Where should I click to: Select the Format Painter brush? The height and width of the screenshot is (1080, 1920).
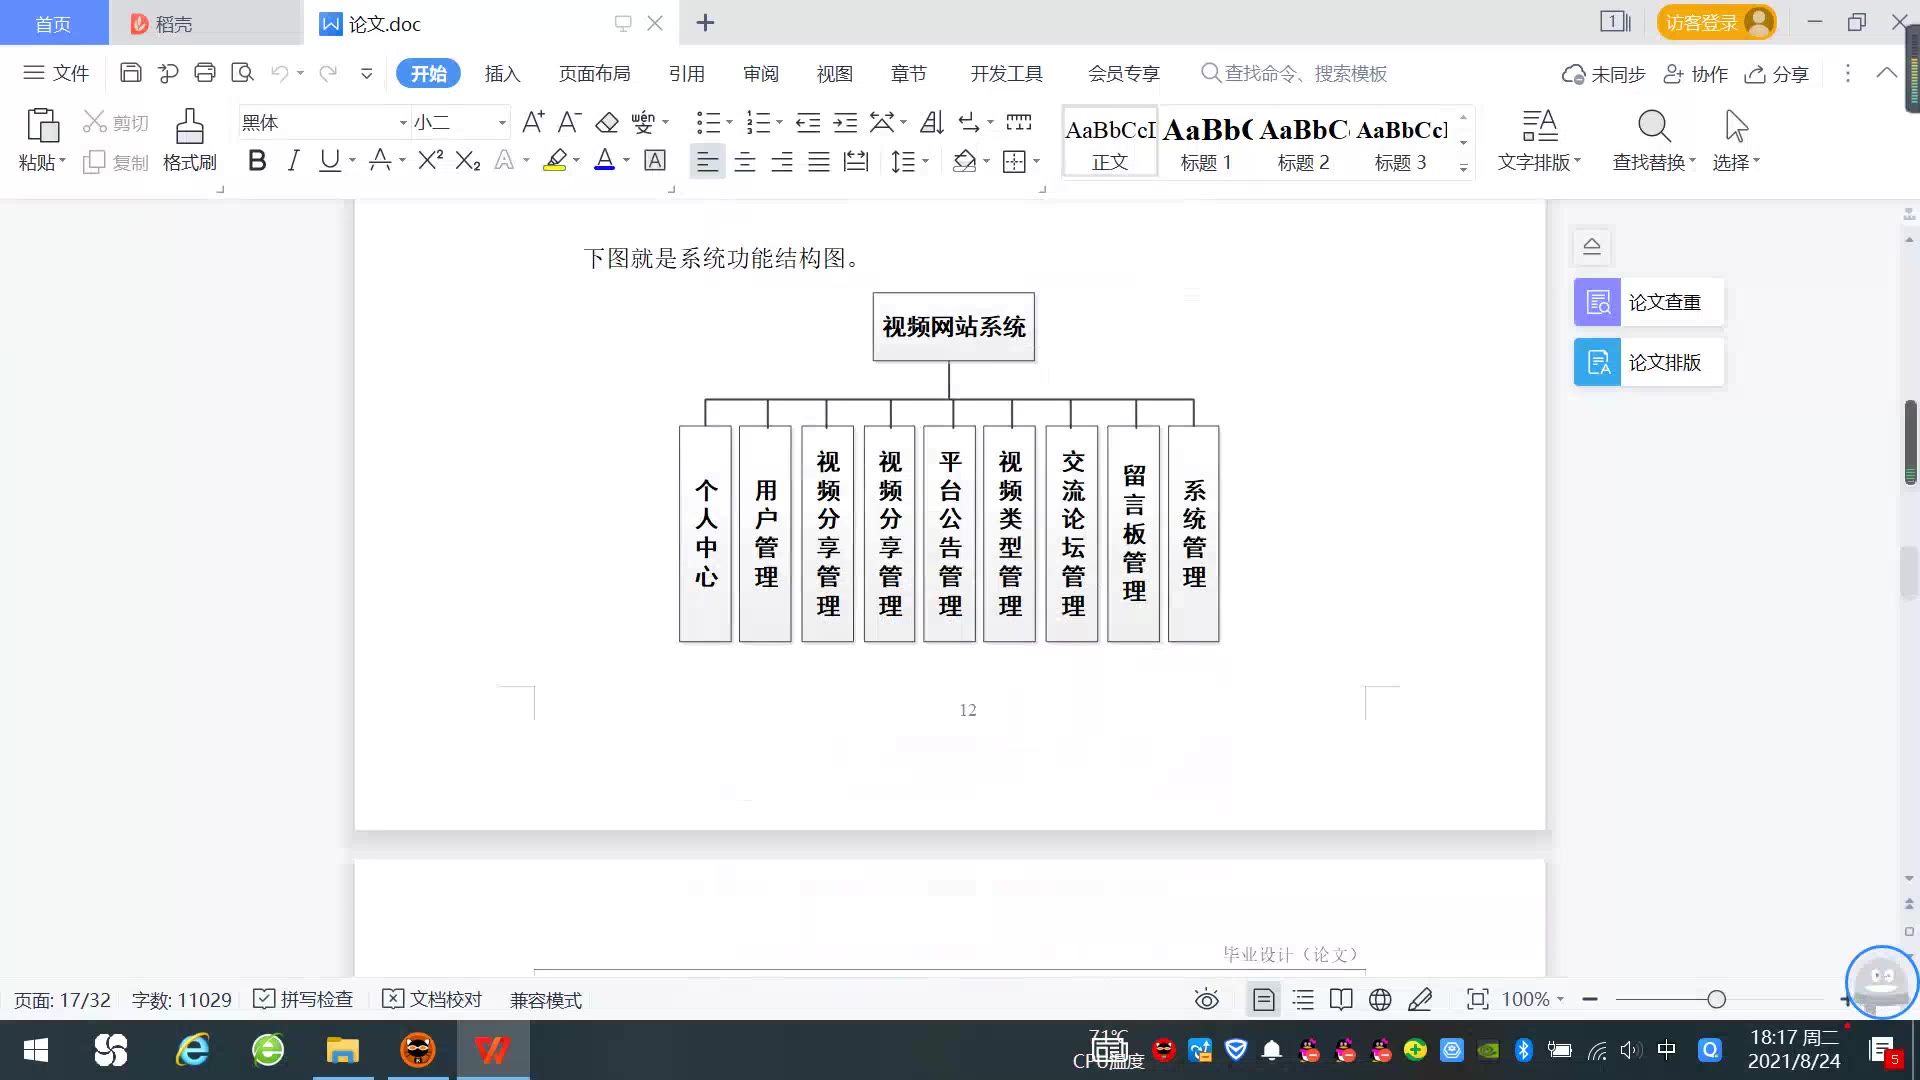point(189,127)
